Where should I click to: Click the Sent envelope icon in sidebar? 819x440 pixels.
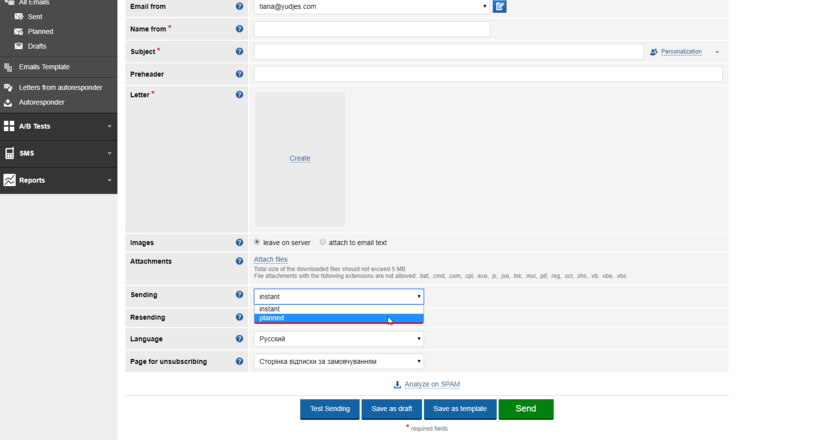19,17
